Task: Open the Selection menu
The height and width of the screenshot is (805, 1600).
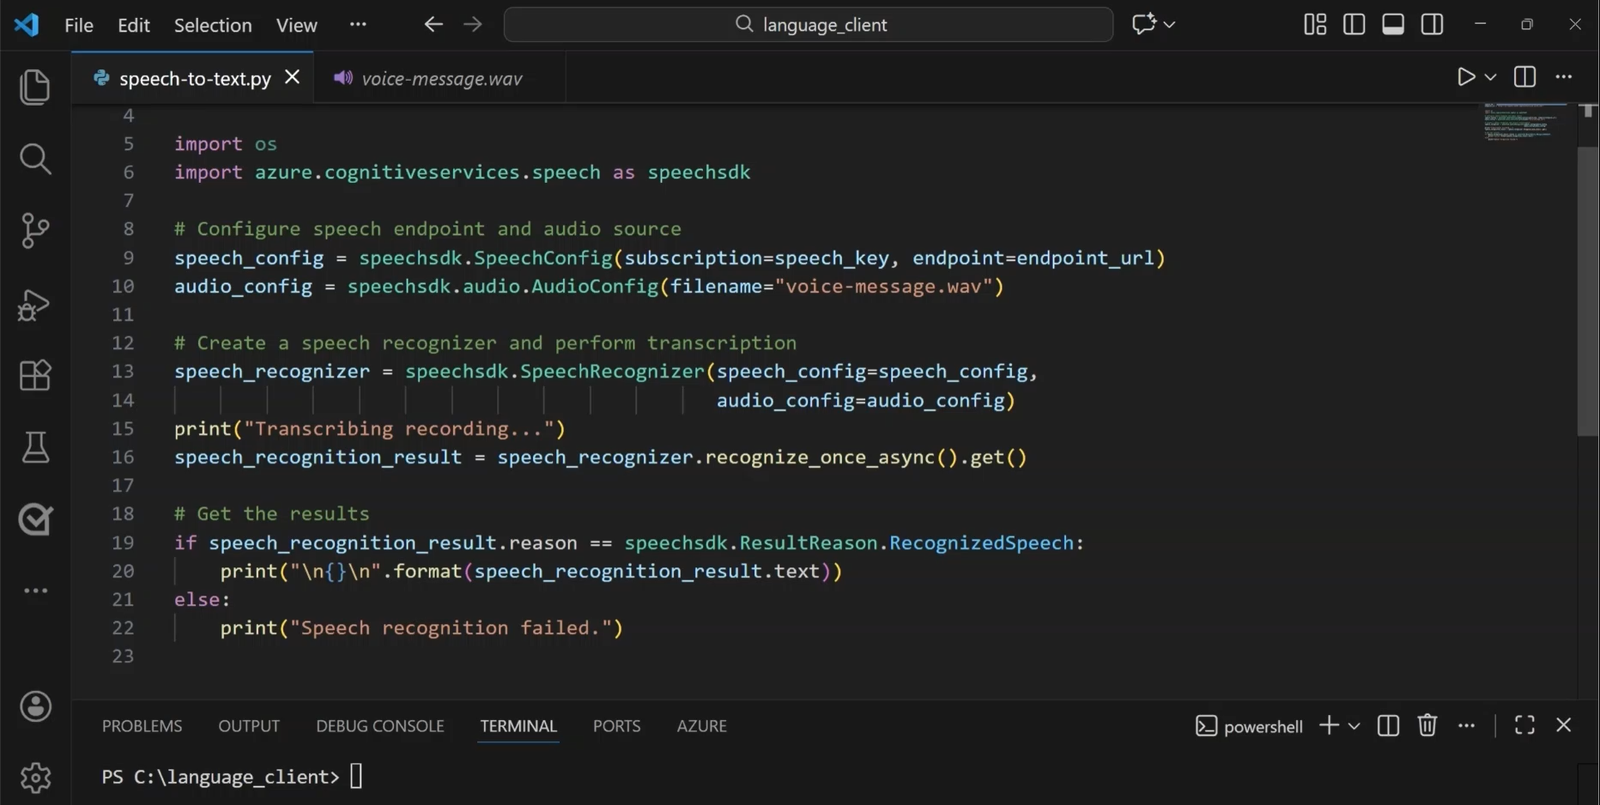Action: coord(213,25)
